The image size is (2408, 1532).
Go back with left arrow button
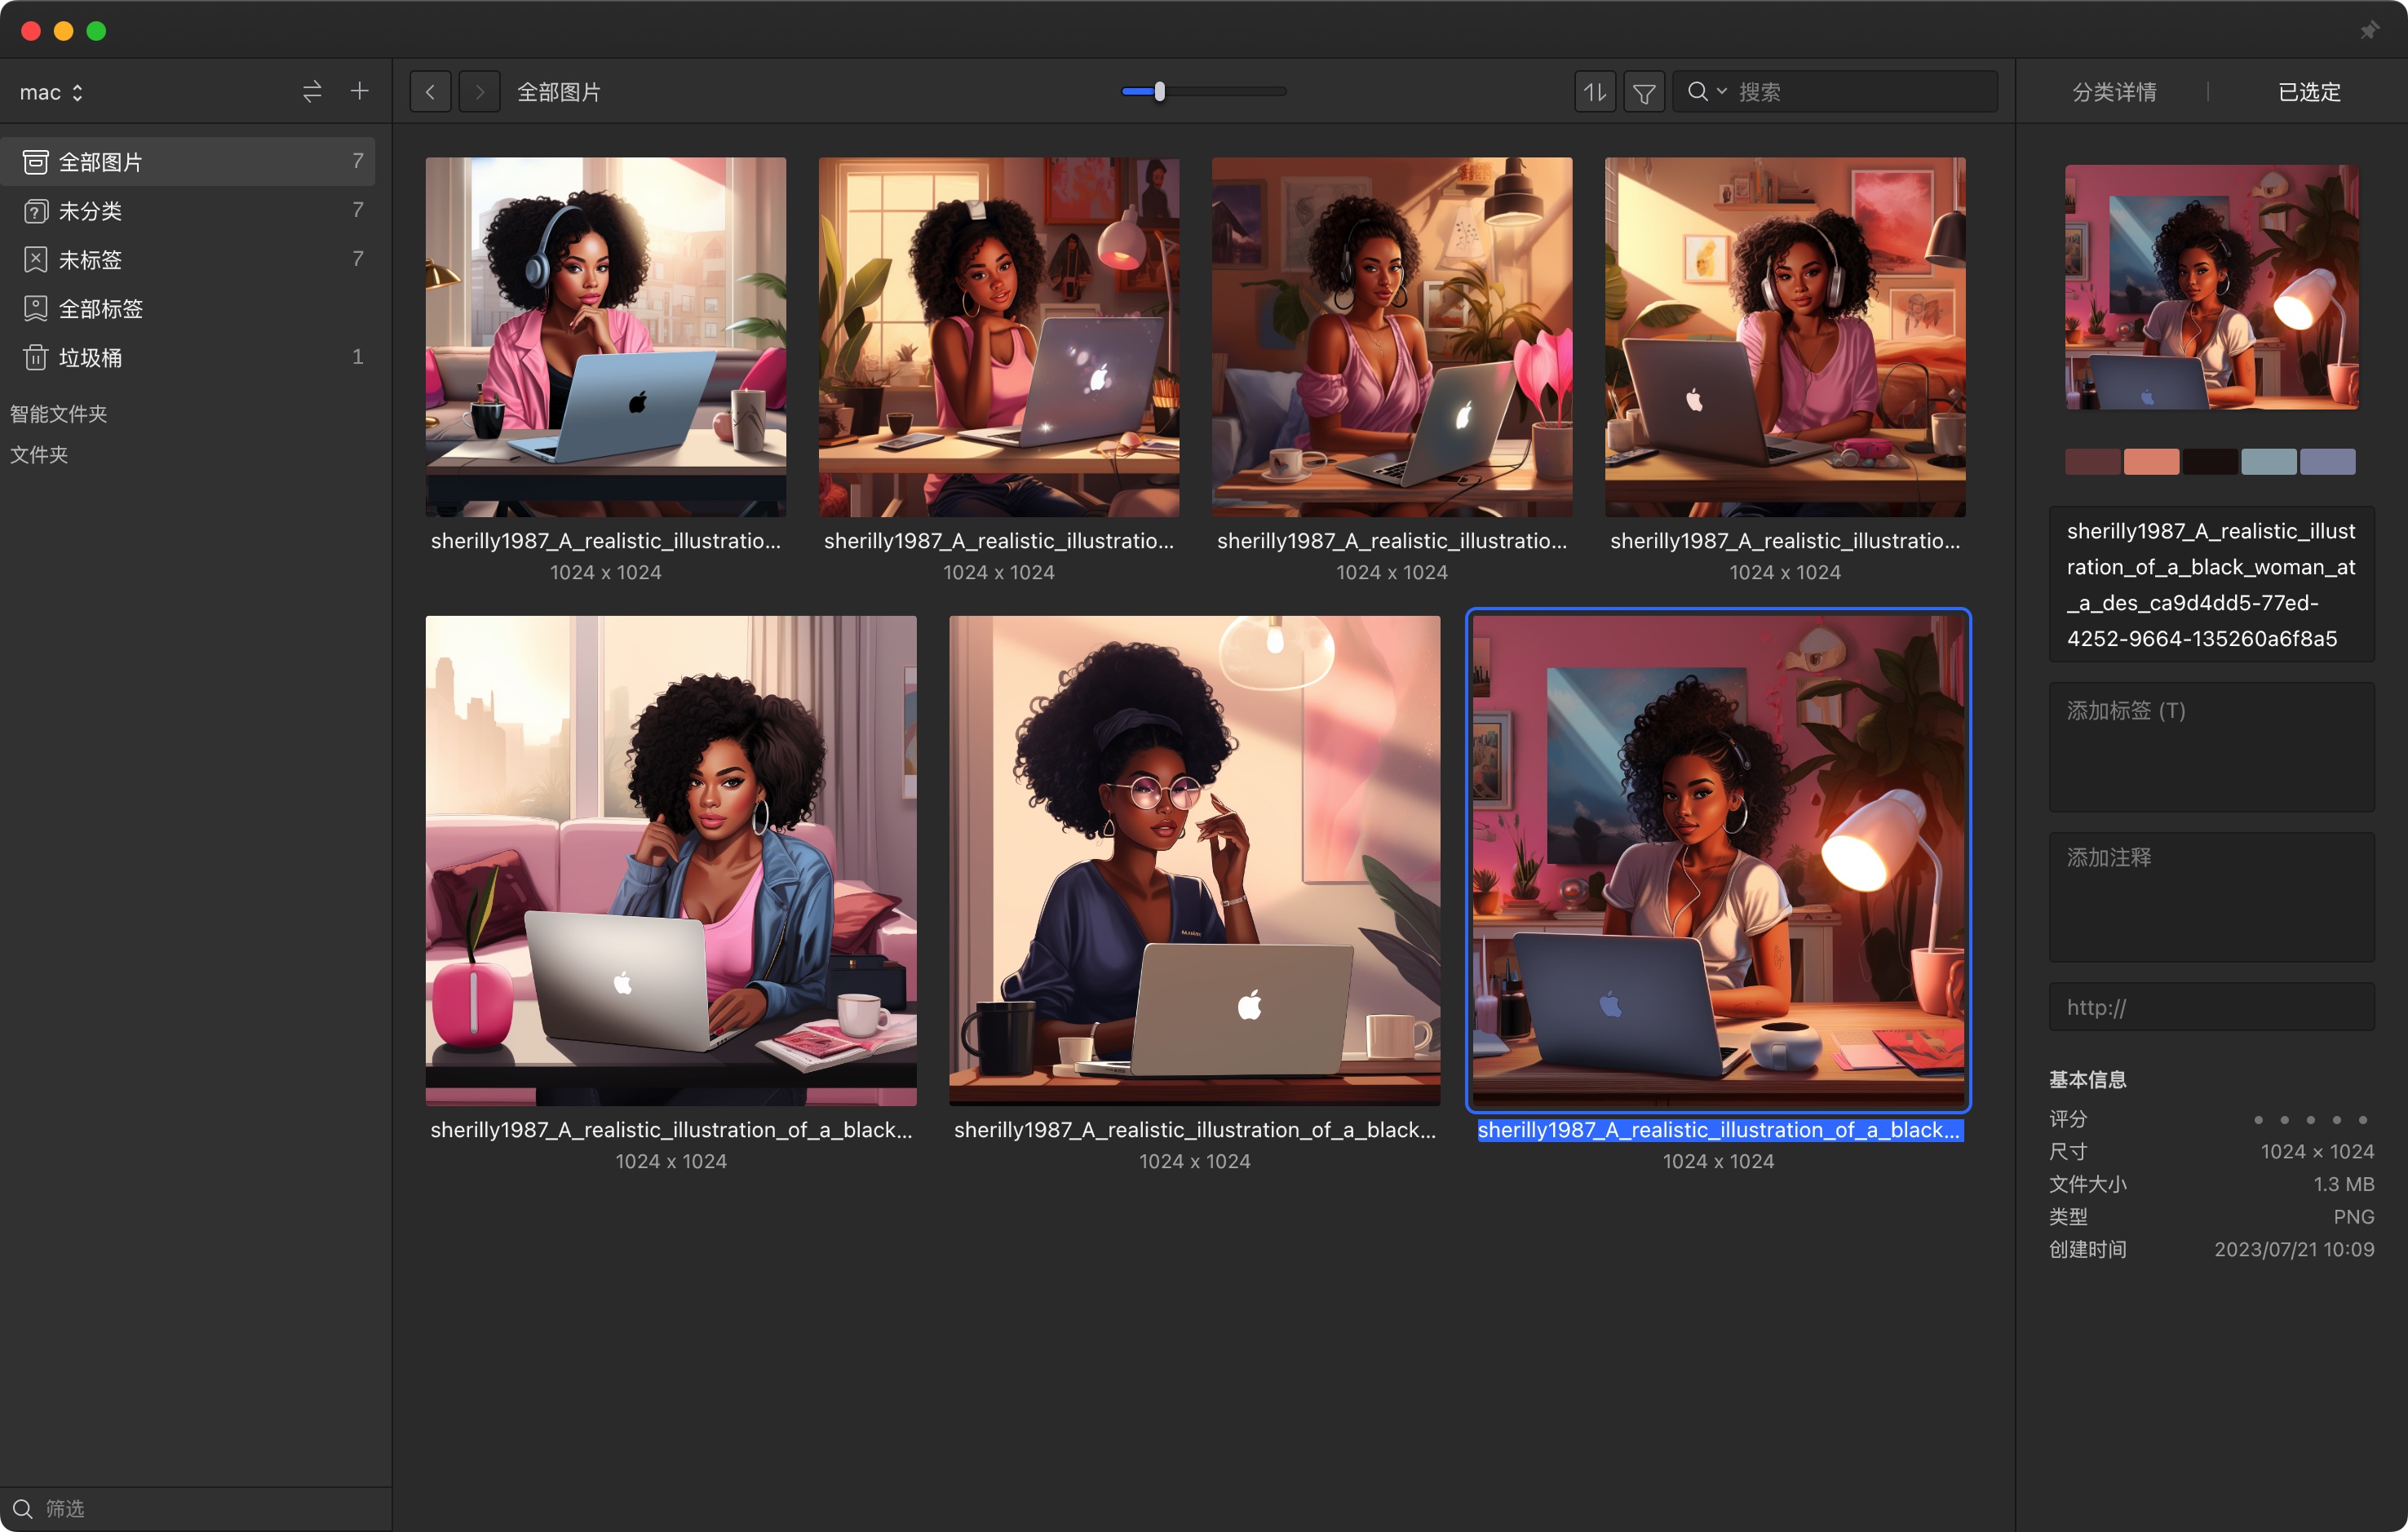click(x=430, y=92)
